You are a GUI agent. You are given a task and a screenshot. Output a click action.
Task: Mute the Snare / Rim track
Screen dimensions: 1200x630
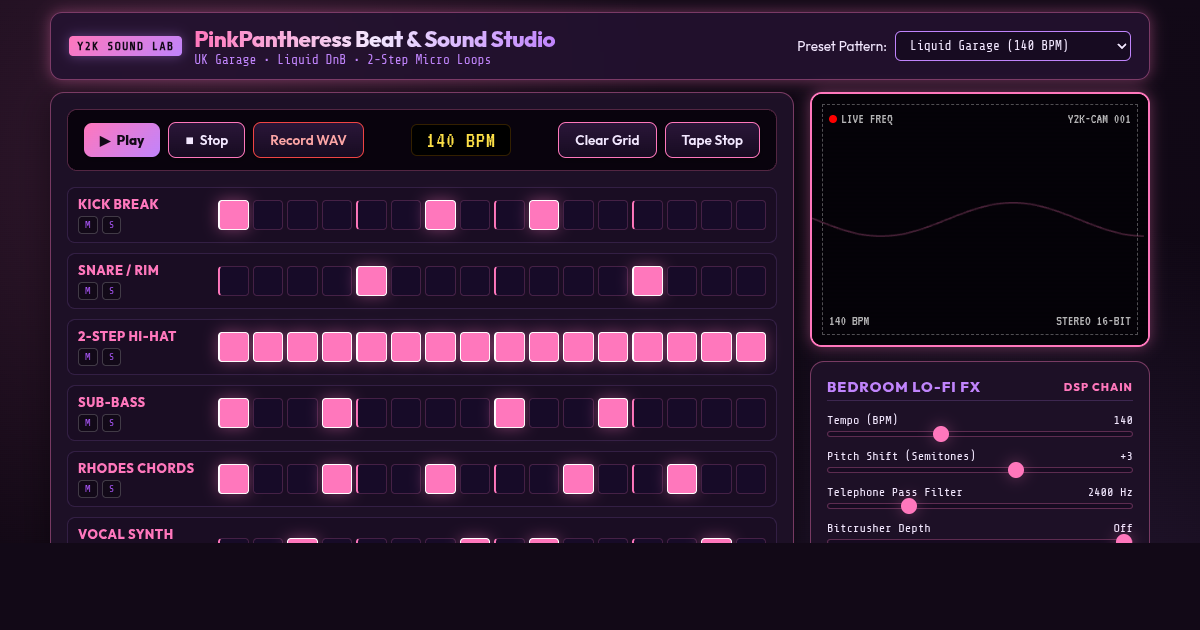point(88,291)
